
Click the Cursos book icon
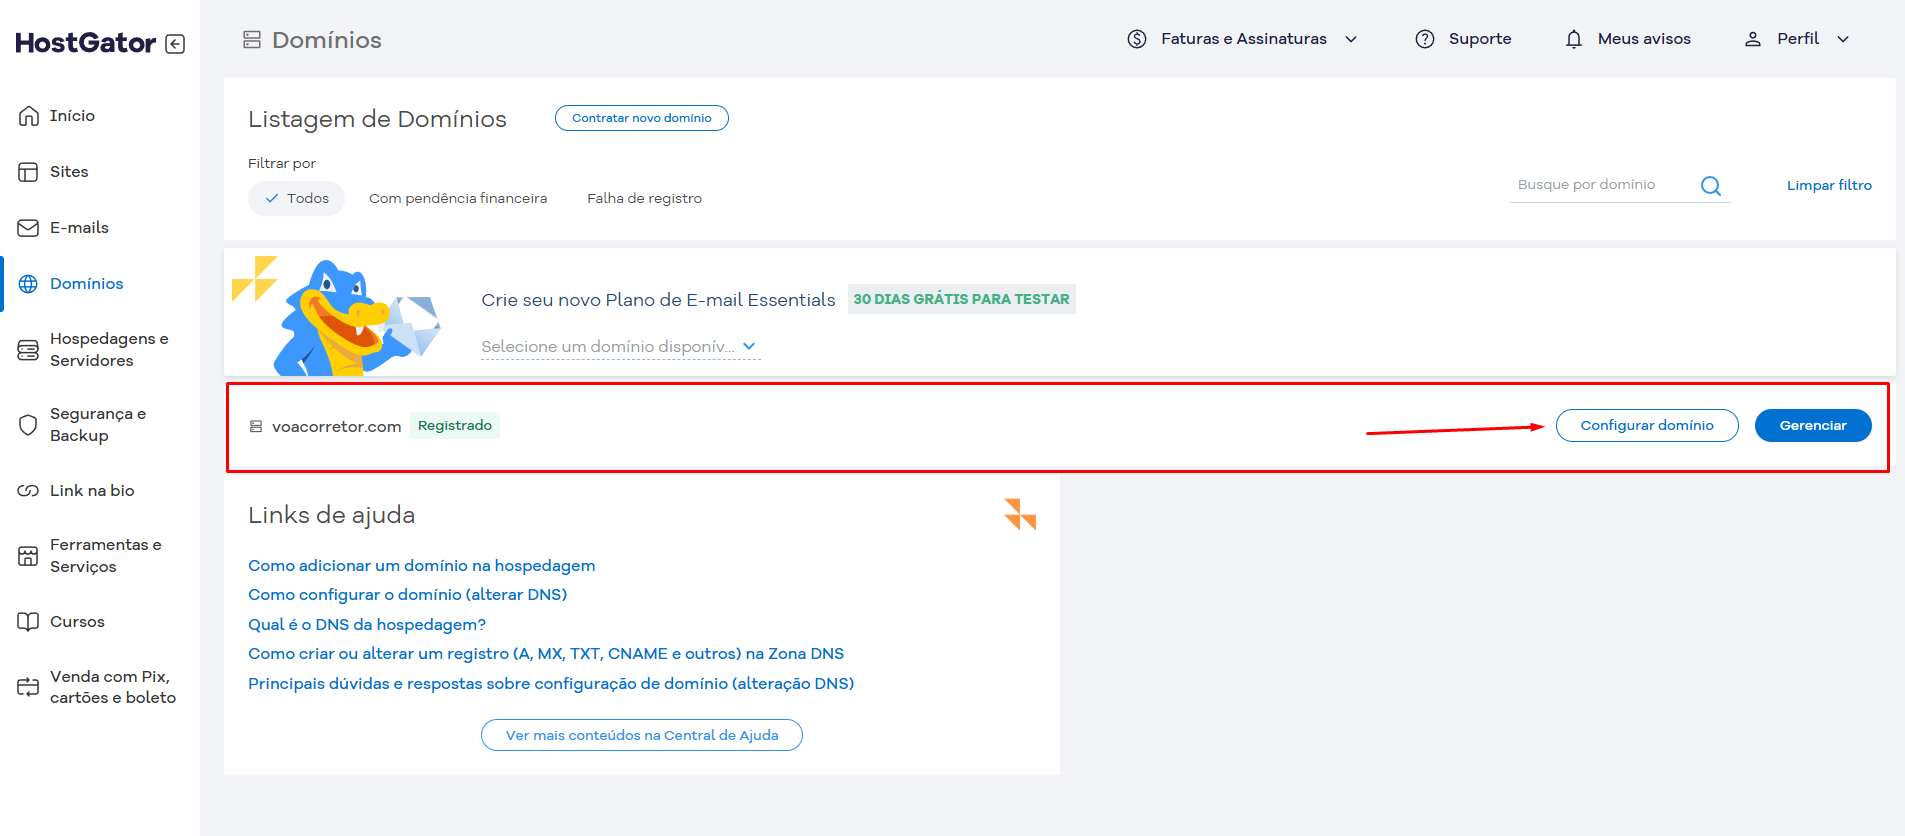pos(28,622)
